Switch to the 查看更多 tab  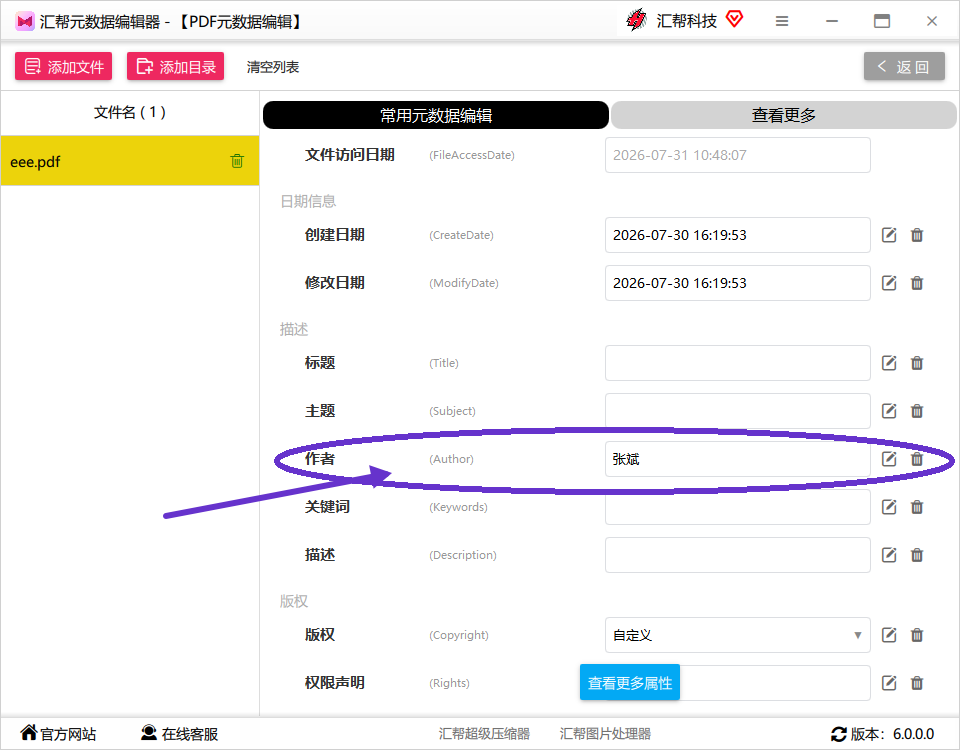coord(784,115)
